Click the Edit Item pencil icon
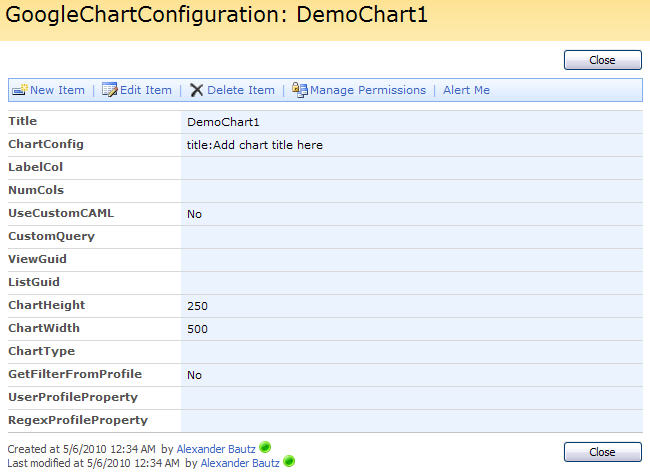The width and height of the screenshot is (650, 472). click(x=109, y=90)
